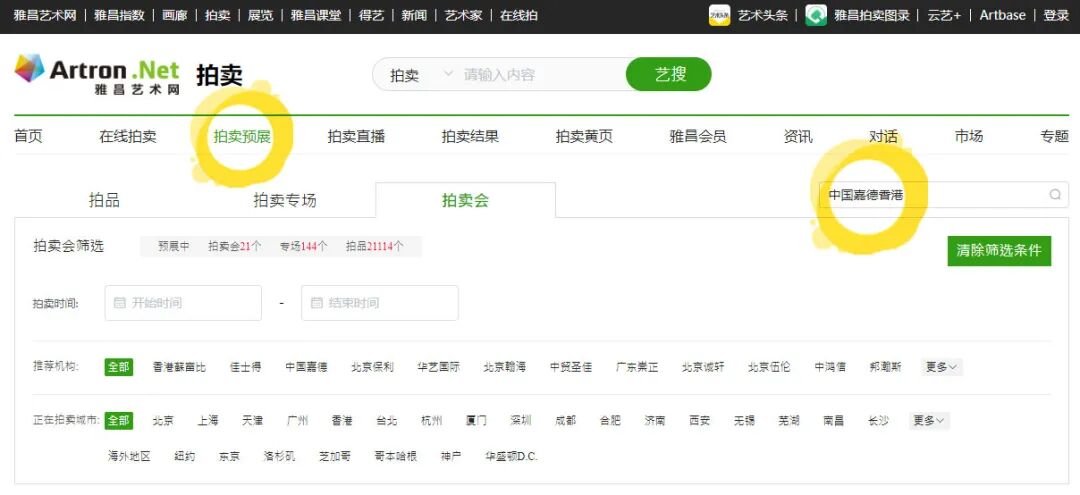Image resolution: width=1080 pixels, height=495 pixels.
Task: Filter by institution 华艺国际
Action: point(439,367)
